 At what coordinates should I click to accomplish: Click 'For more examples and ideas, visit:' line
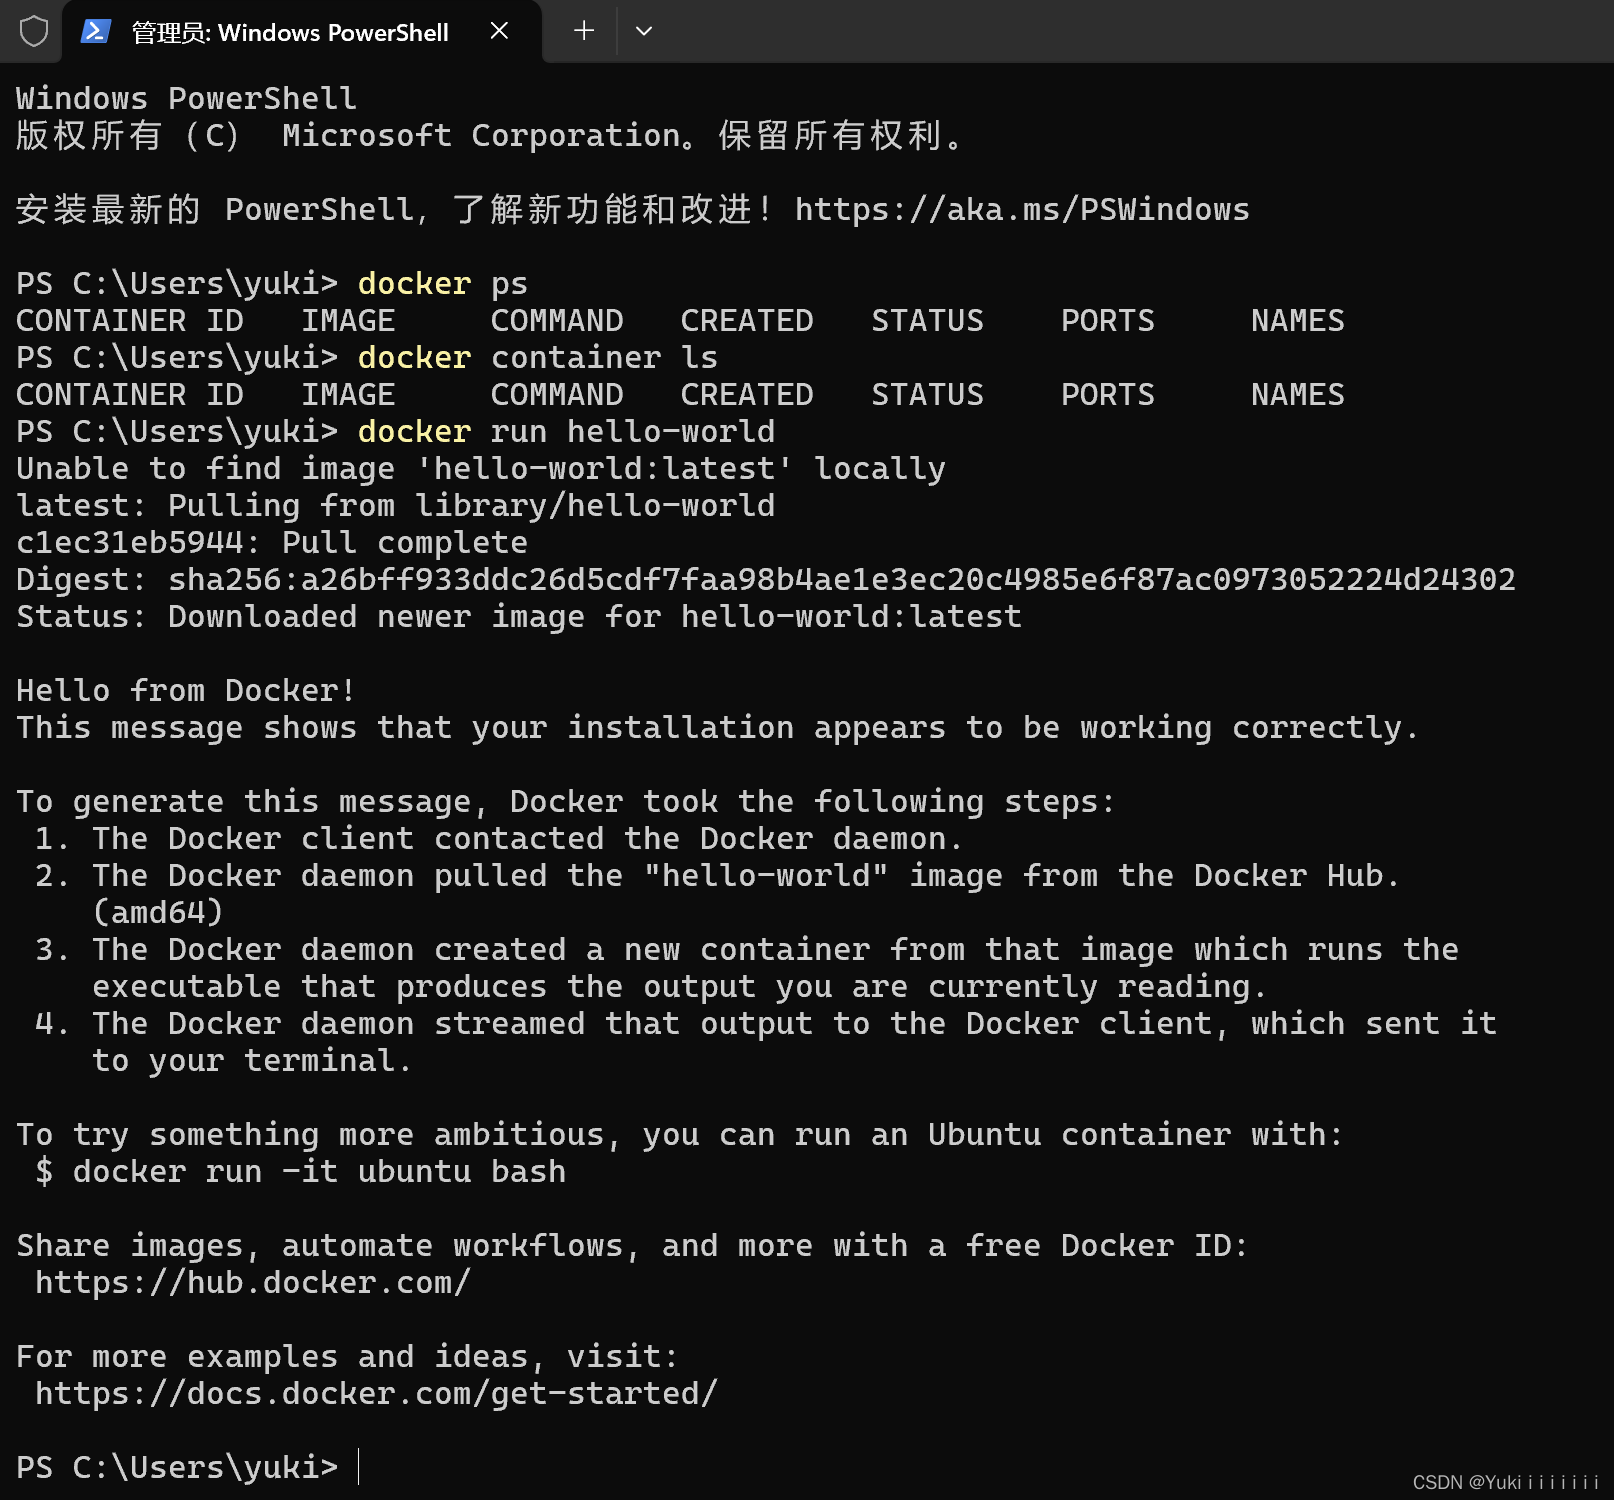348,1357
